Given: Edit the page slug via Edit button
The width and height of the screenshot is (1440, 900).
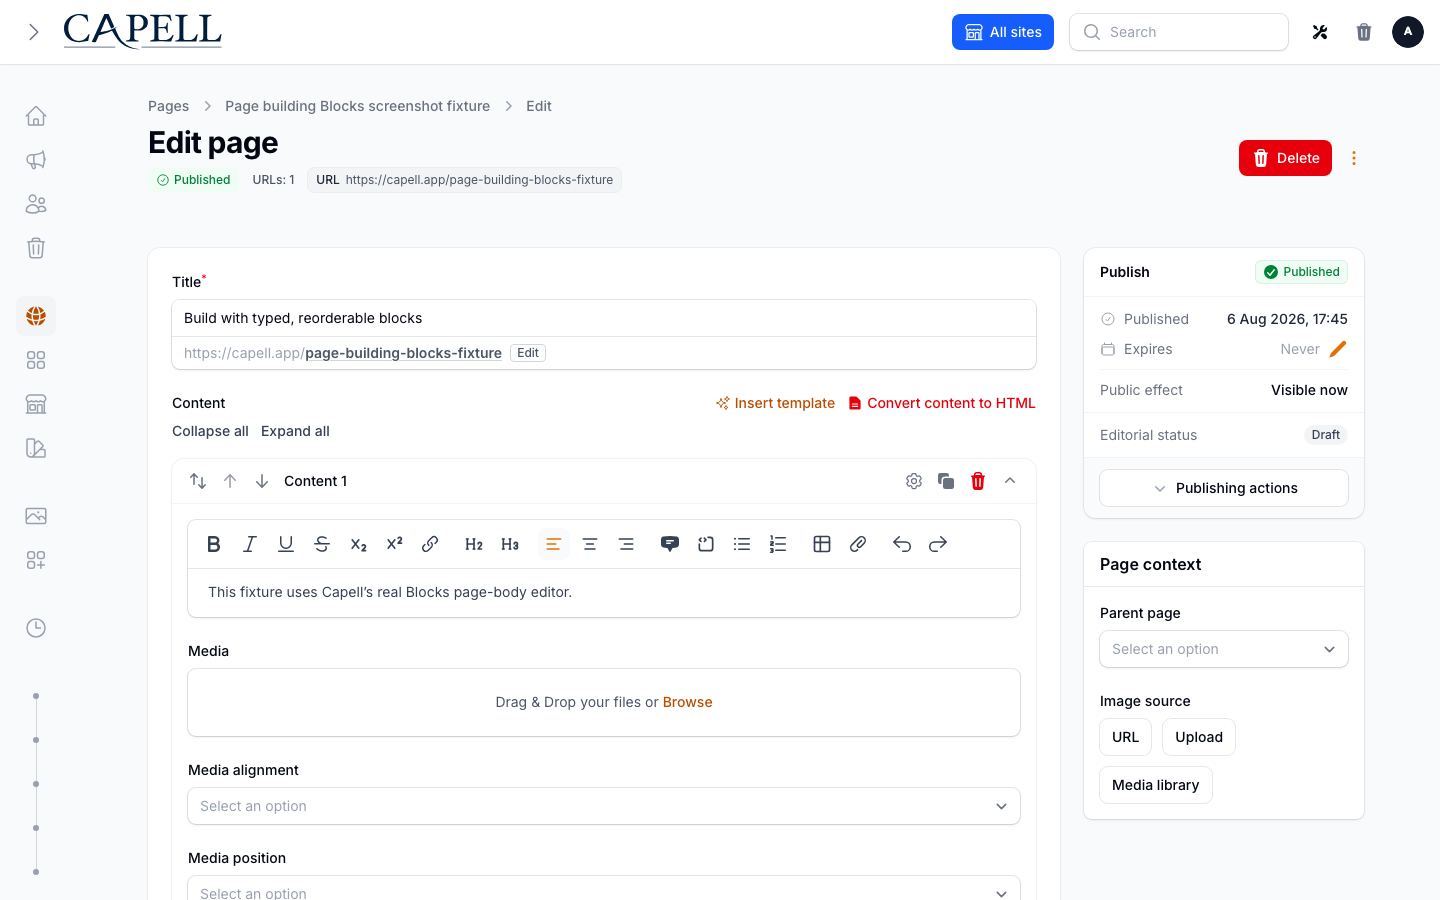Looking at the screenshot, I should (x=528, y=353).
